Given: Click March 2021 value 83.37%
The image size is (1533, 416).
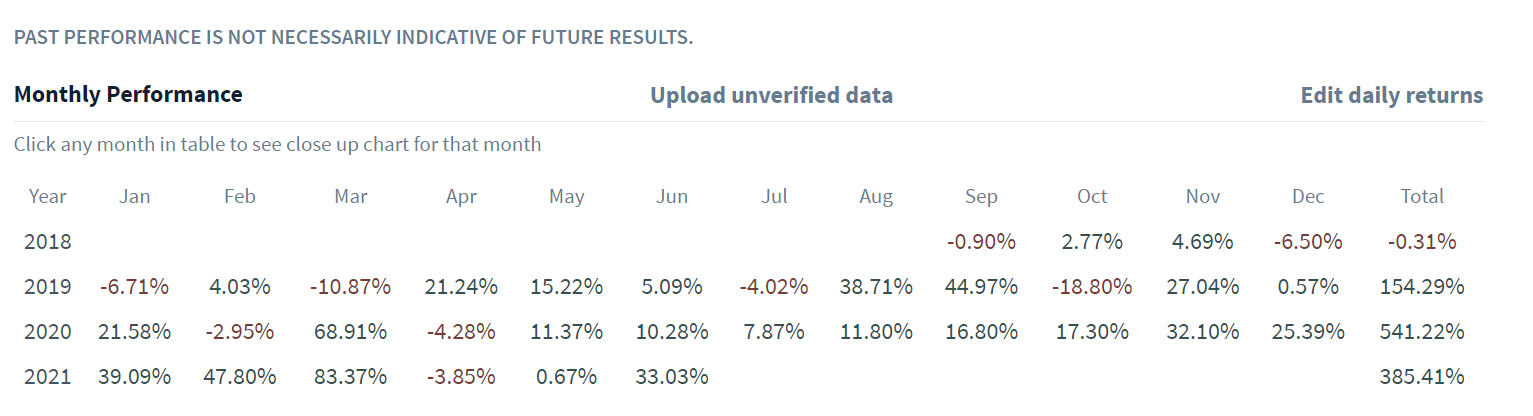Looking at the screenshot, I should point(351,377).
